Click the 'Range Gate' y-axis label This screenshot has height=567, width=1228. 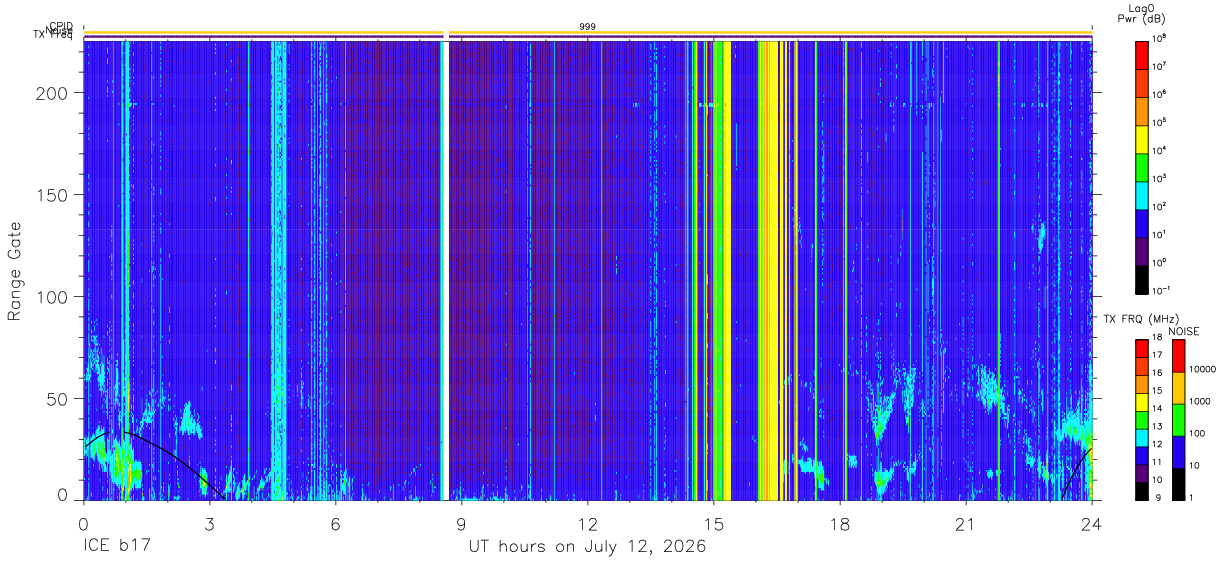(x=15, y=271)
